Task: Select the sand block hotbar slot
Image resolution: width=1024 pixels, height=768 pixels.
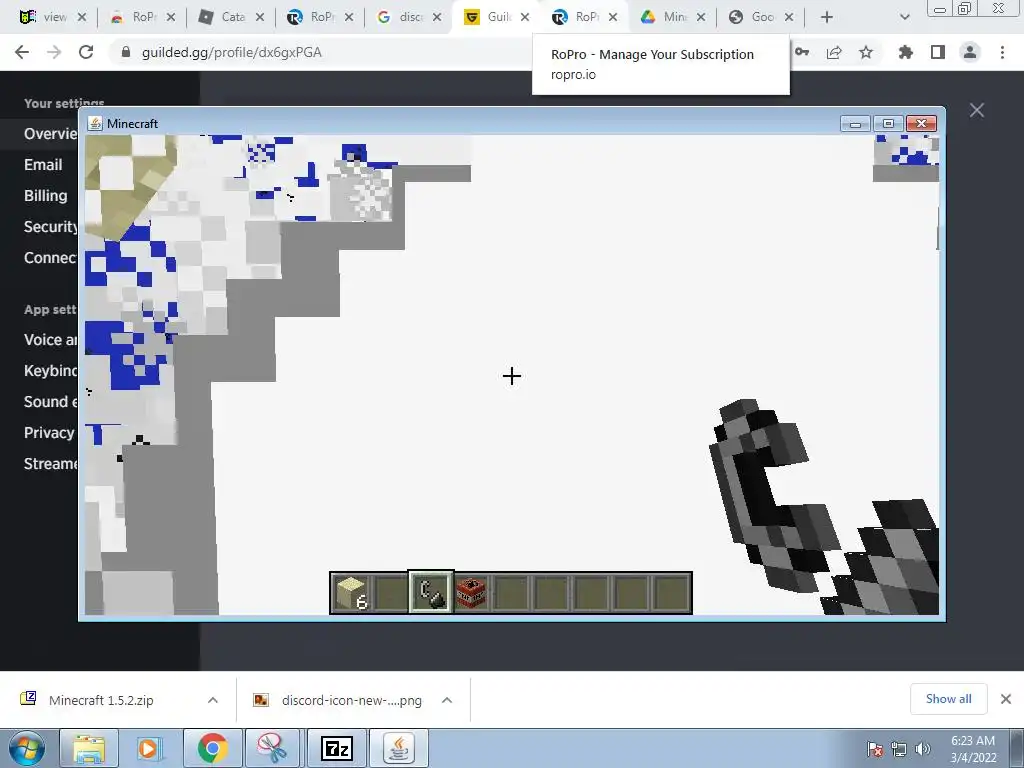Action: 351,593
